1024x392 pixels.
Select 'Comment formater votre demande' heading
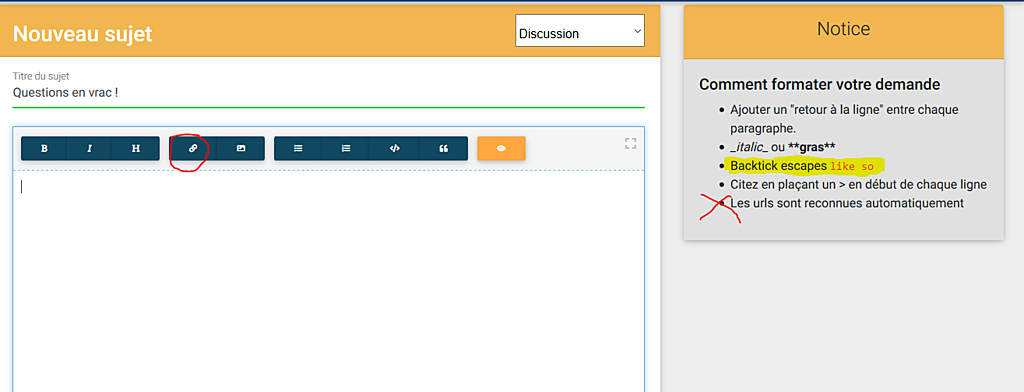[x=820, y=84]
